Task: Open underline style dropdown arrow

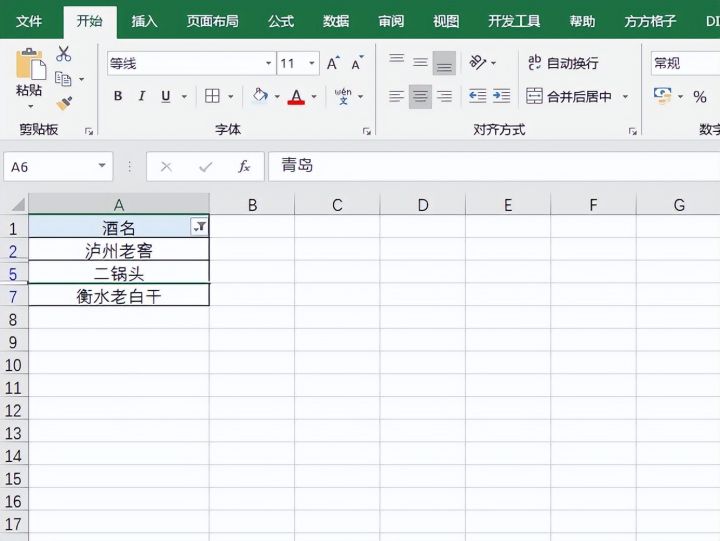Action: point(184,96)
